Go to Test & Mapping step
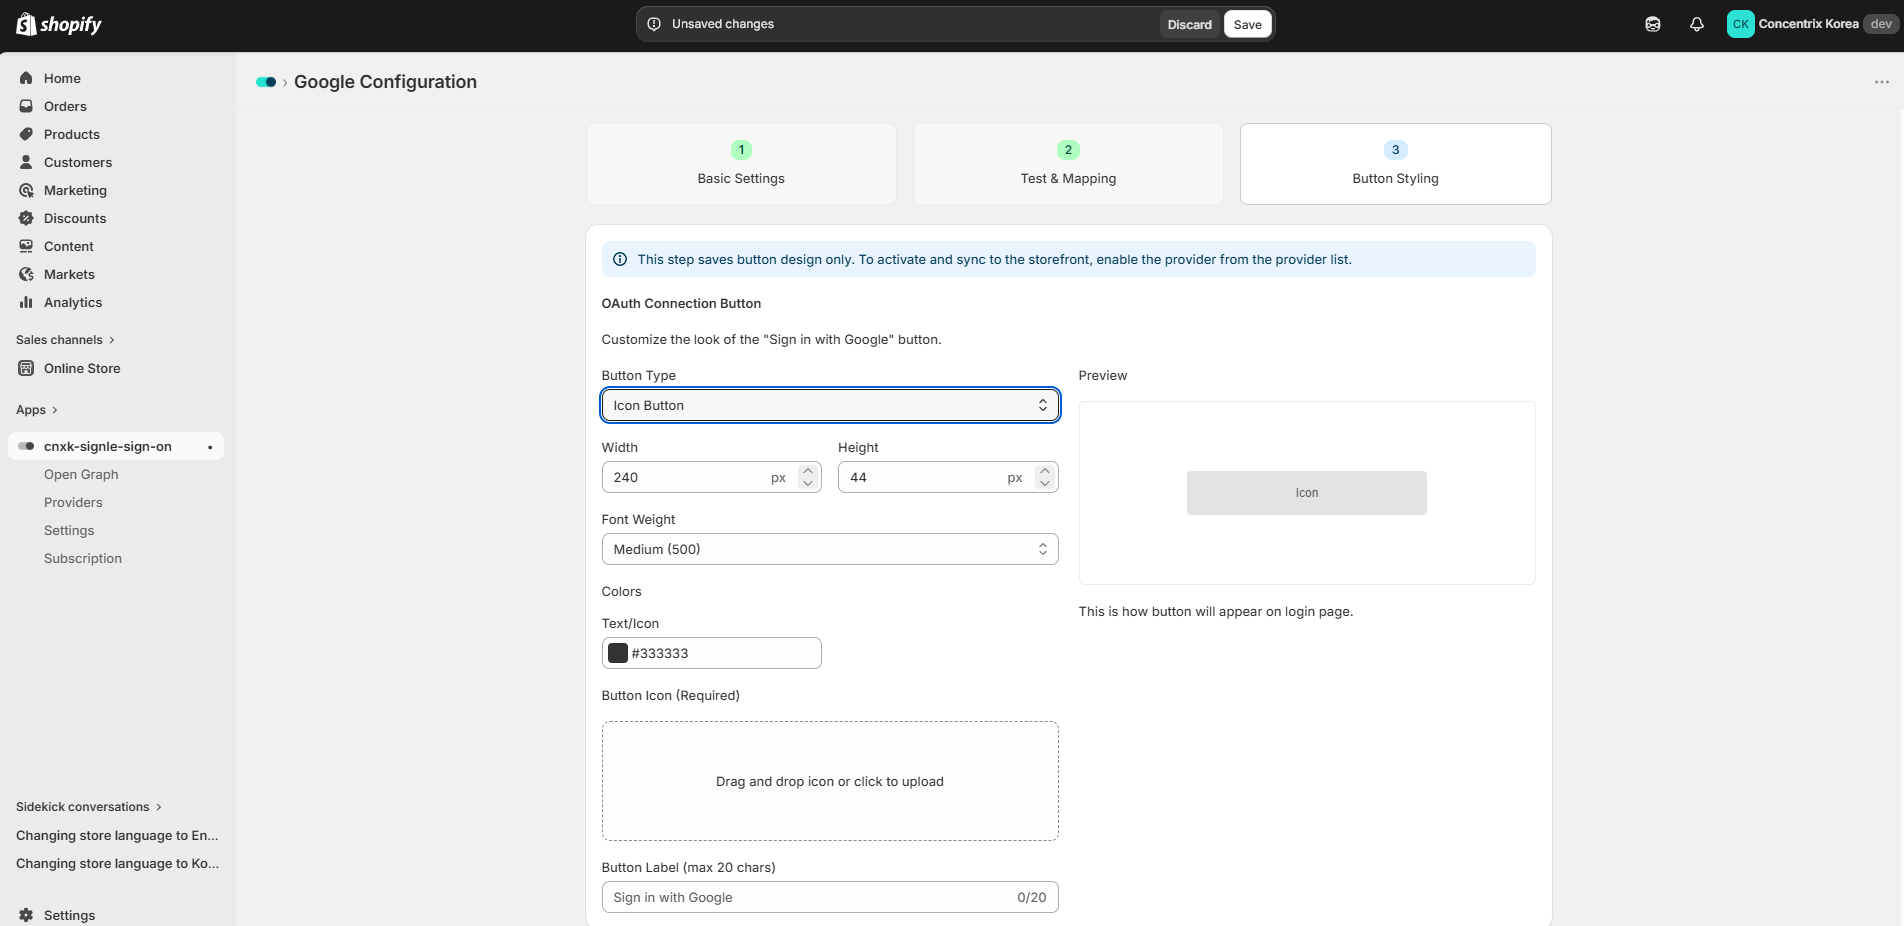Viewport: 1904px width, 926px height. [1068, 164]
